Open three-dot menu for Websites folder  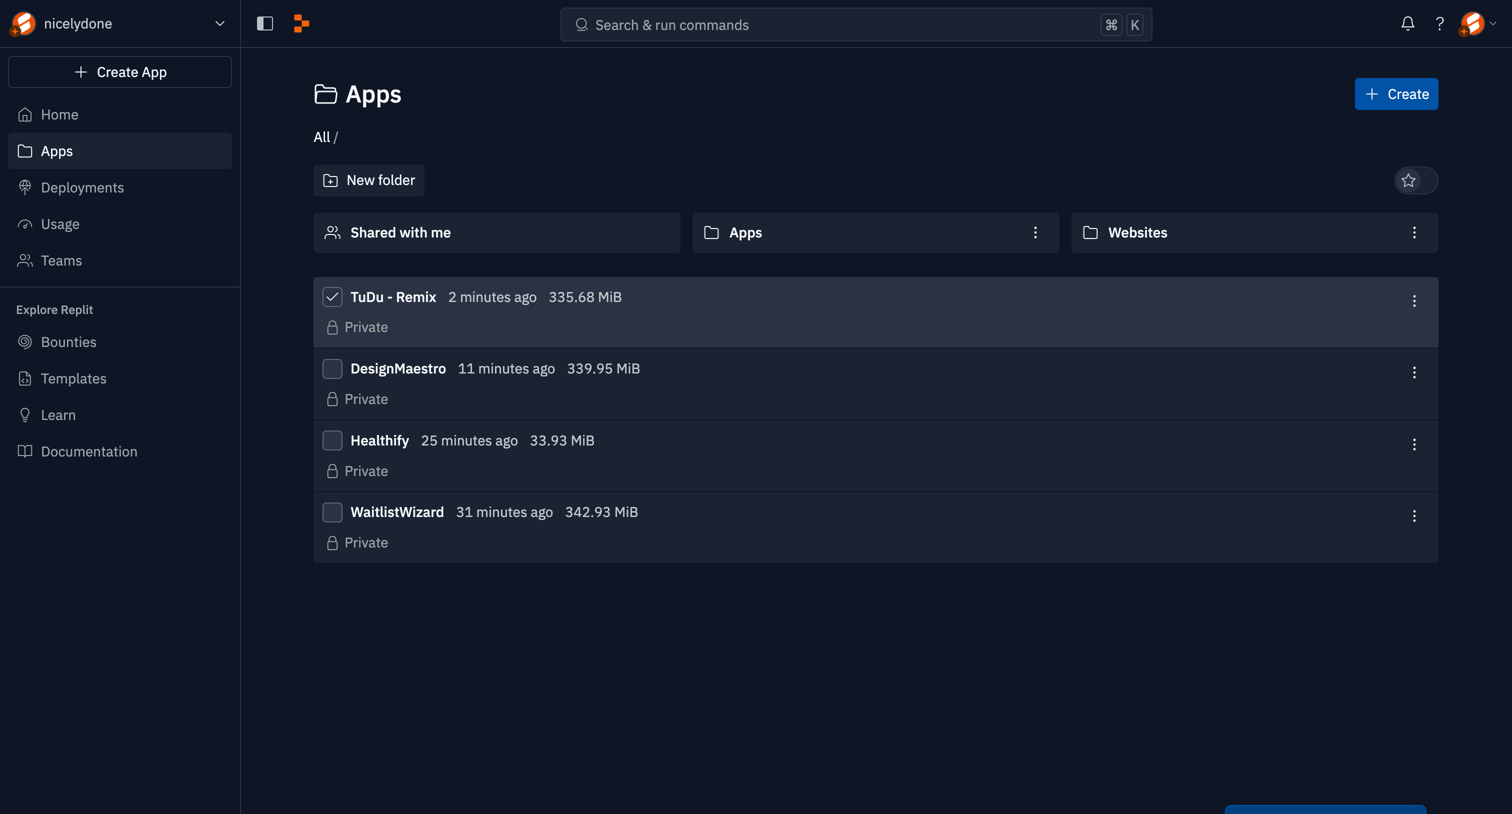pos(1414,233)
